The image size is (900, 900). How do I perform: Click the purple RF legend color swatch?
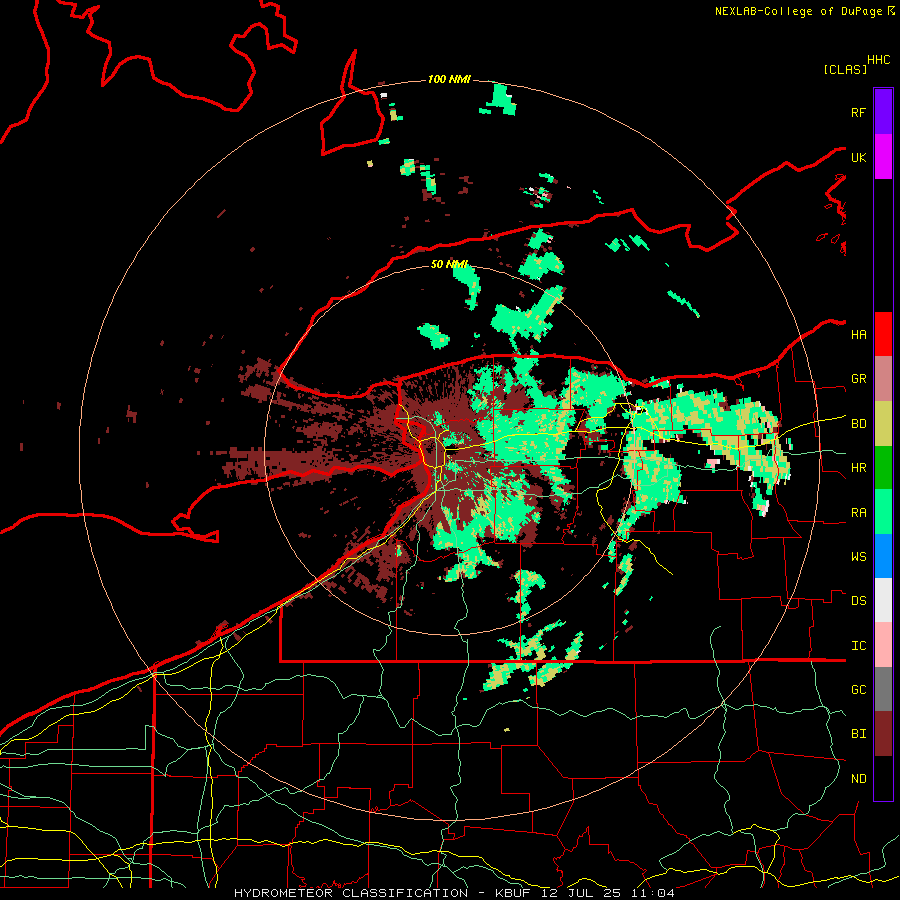pyautogui.click(x=883, y=112)
